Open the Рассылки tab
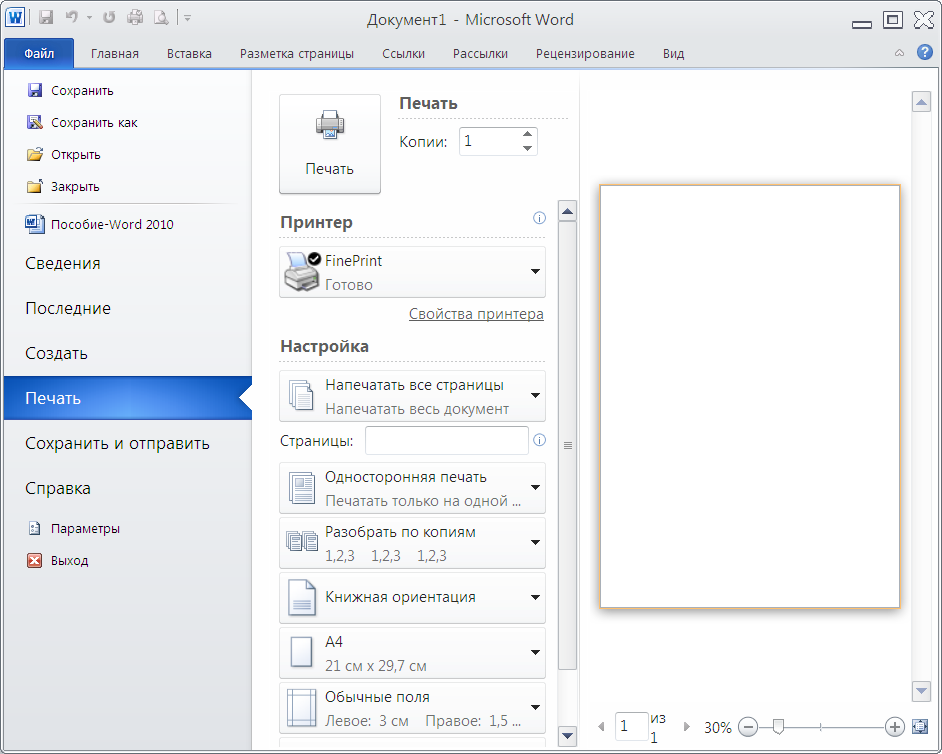The height and width of the screenshot is (754, 942). coord(480,53)
